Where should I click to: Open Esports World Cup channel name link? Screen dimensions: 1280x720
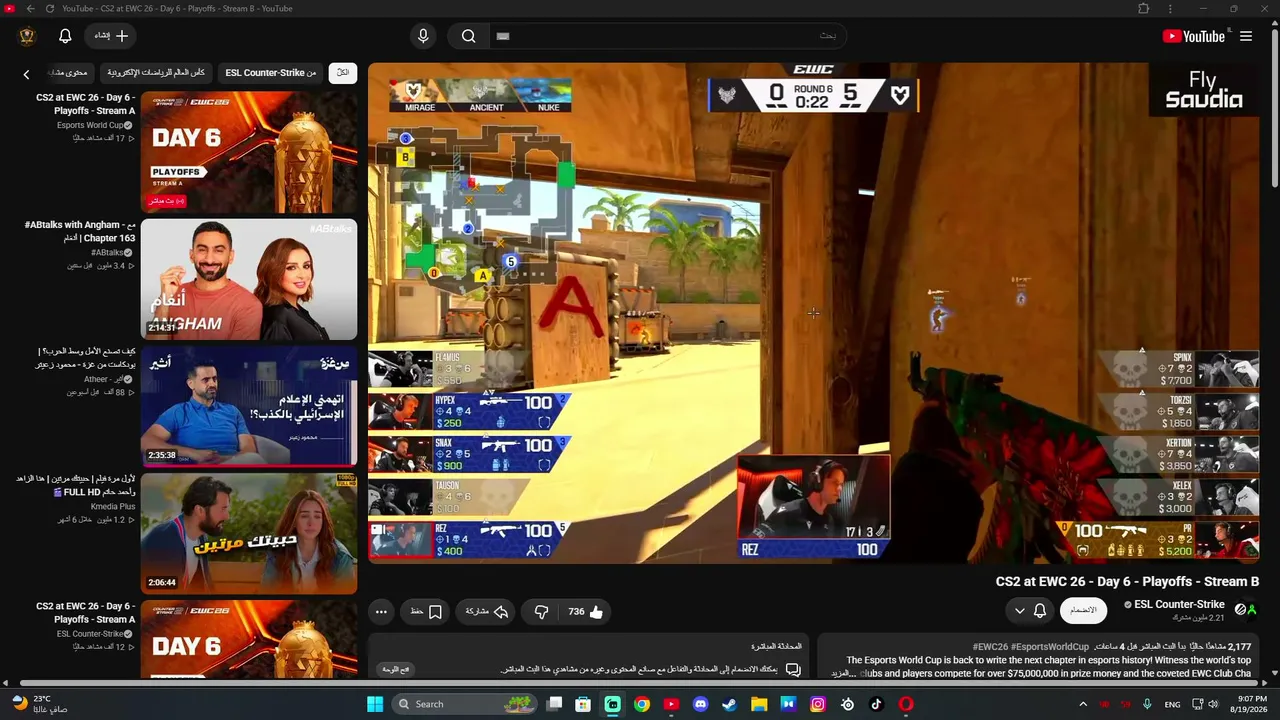90,125
